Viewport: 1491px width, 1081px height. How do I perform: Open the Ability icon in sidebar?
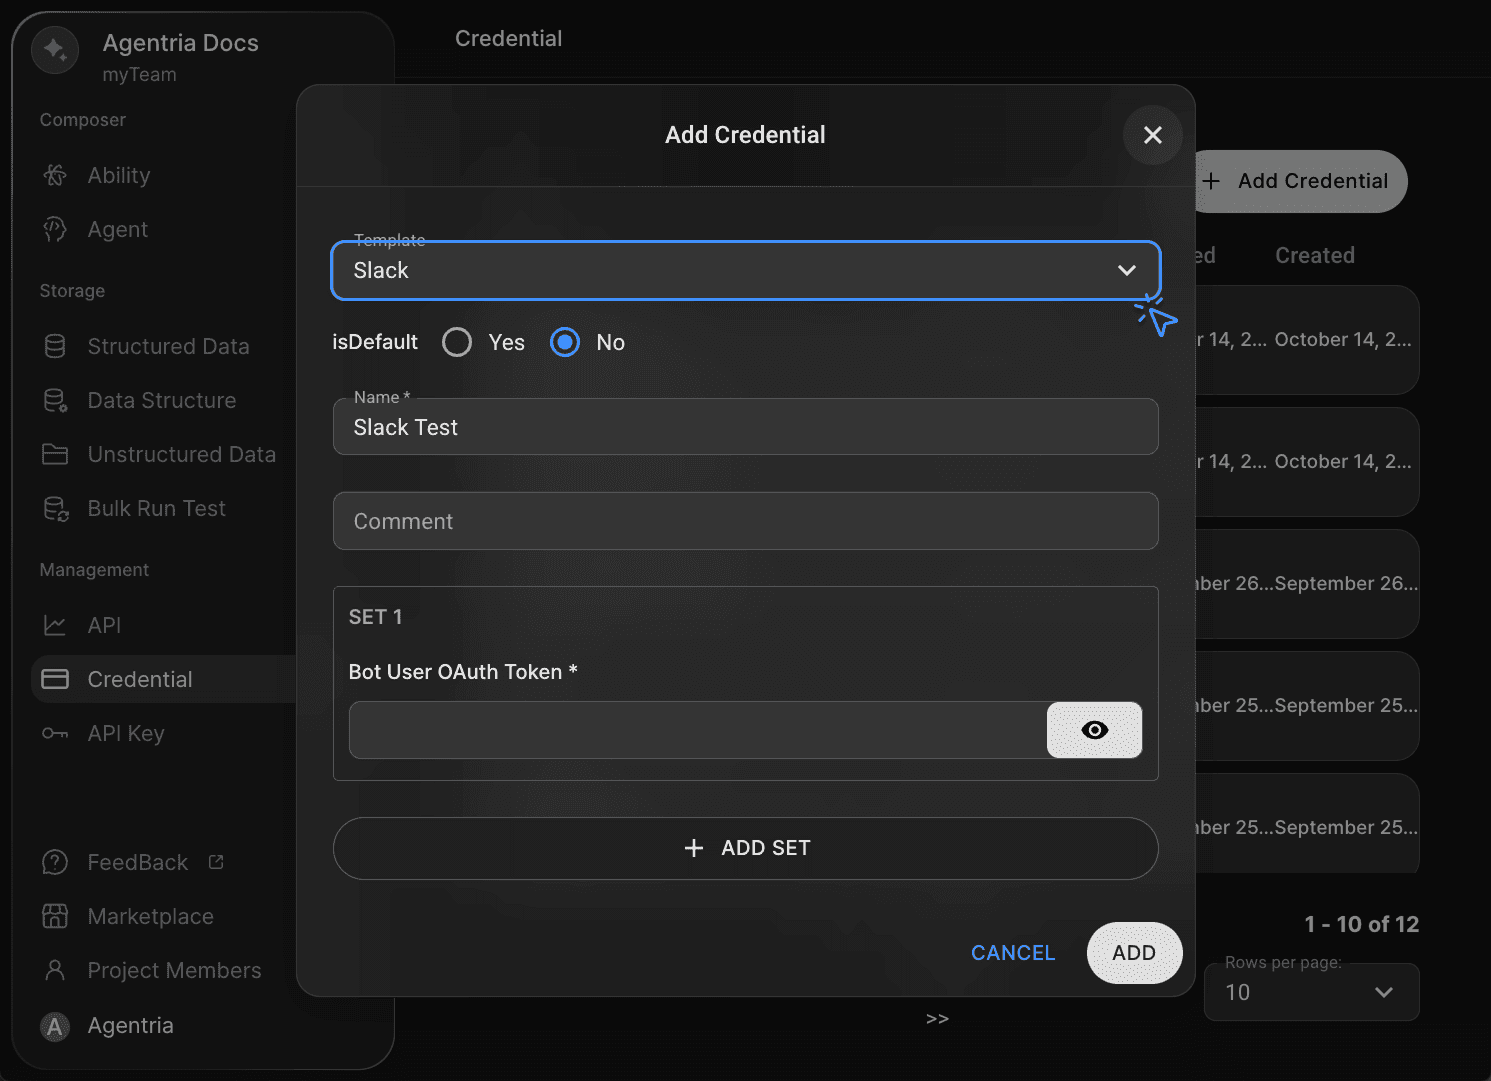[55, 175]
